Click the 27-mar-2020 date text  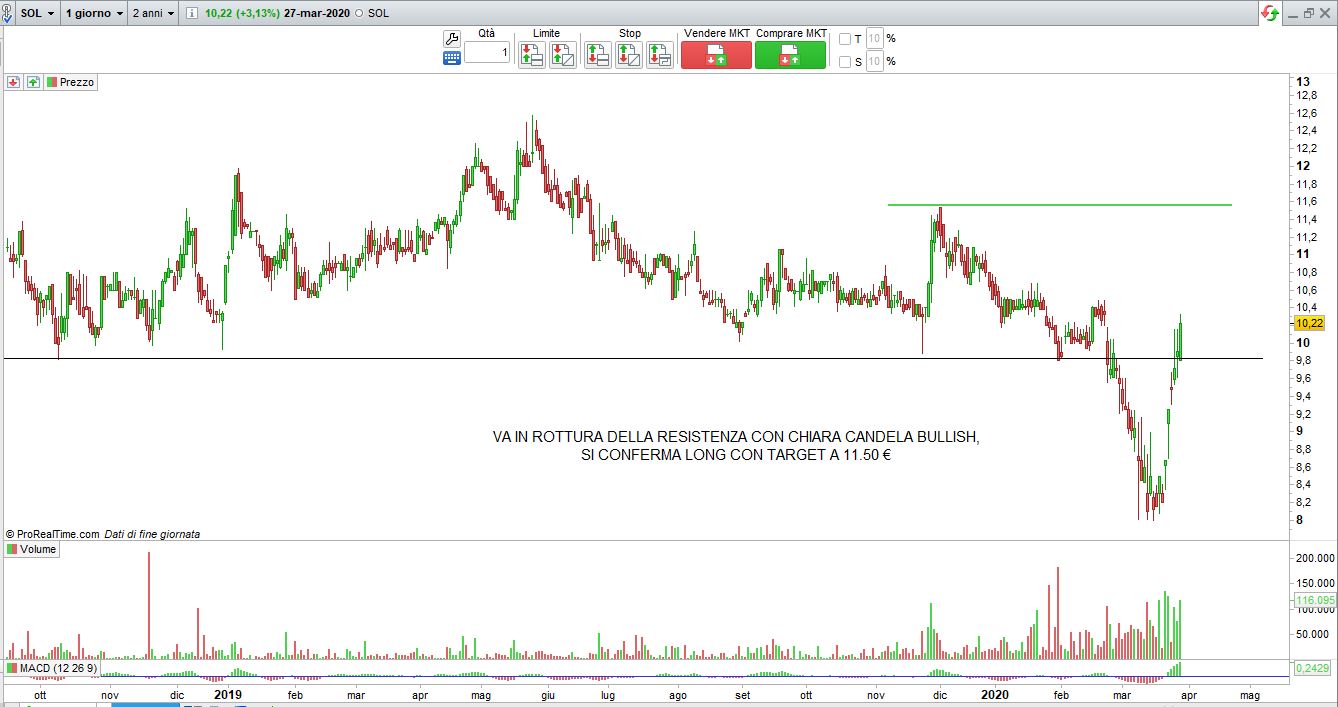pyautogui.click(x=317, y=13)
